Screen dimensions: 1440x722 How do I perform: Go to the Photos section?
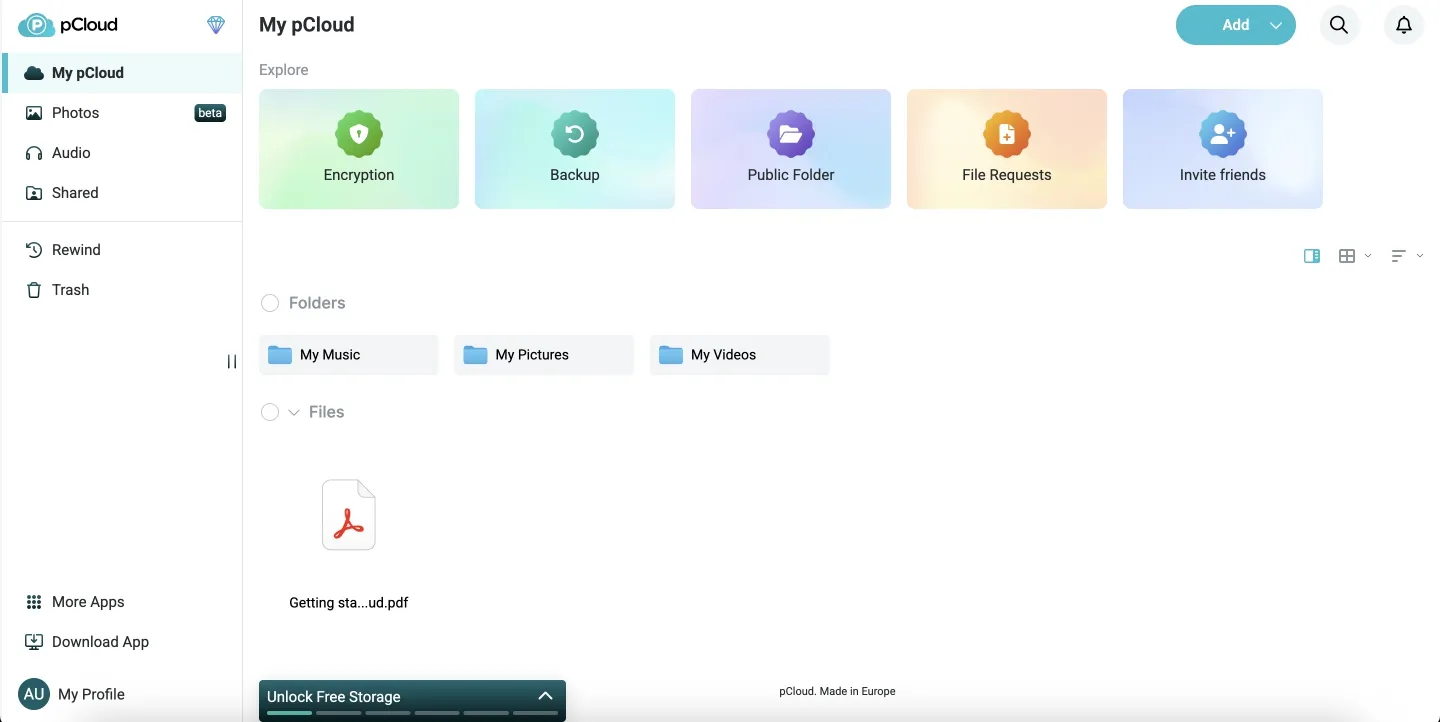pyautogui.click(x=75, y=112)
